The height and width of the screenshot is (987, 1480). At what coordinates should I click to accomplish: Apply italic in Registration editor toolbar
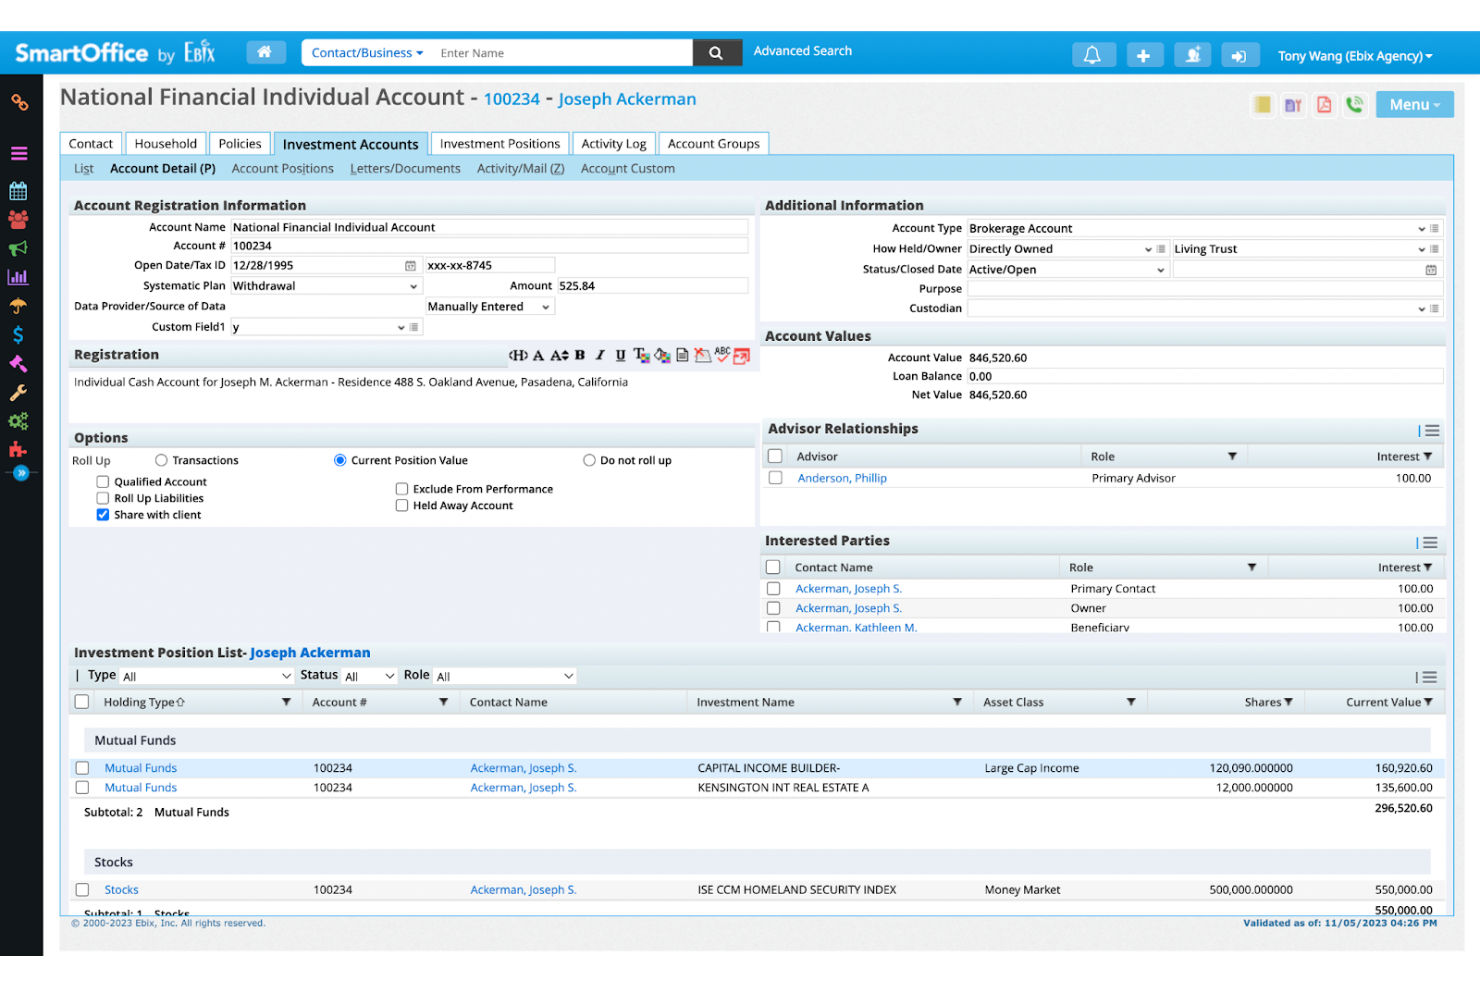pos(600,355)
